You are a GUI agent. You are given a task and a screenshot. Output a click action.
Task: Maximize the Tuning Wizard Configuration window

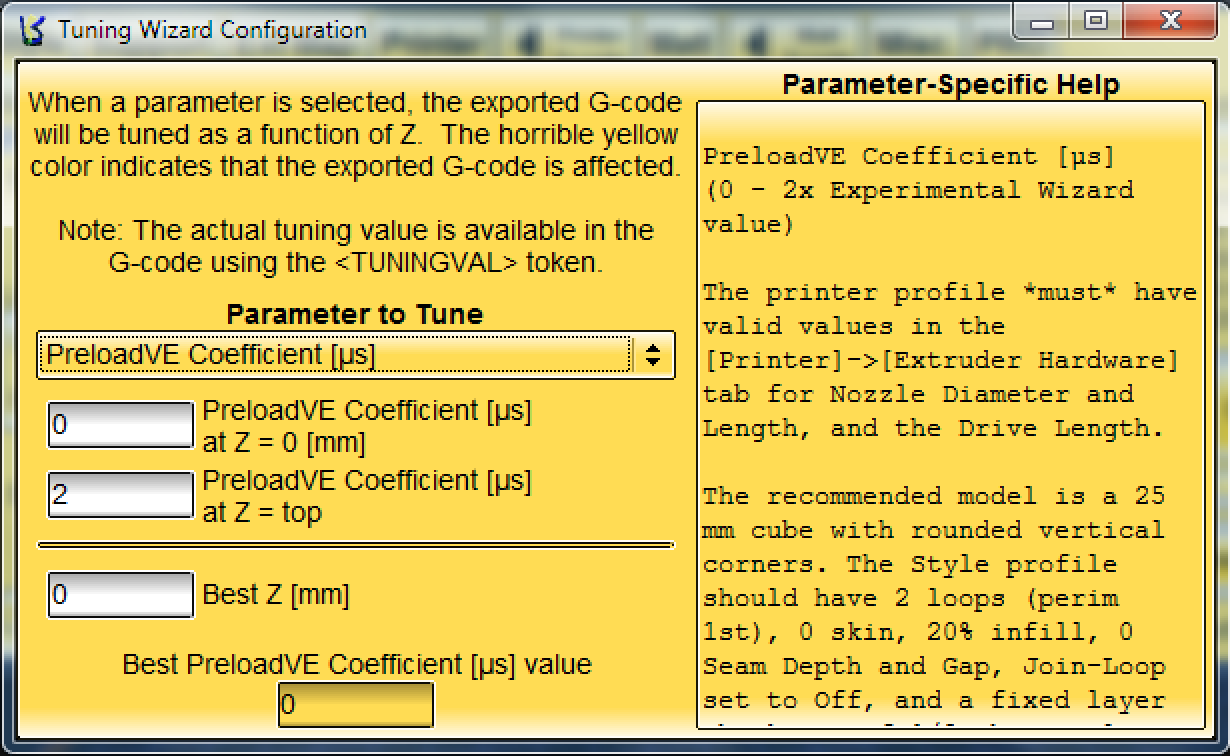(x=1096, y=22)
